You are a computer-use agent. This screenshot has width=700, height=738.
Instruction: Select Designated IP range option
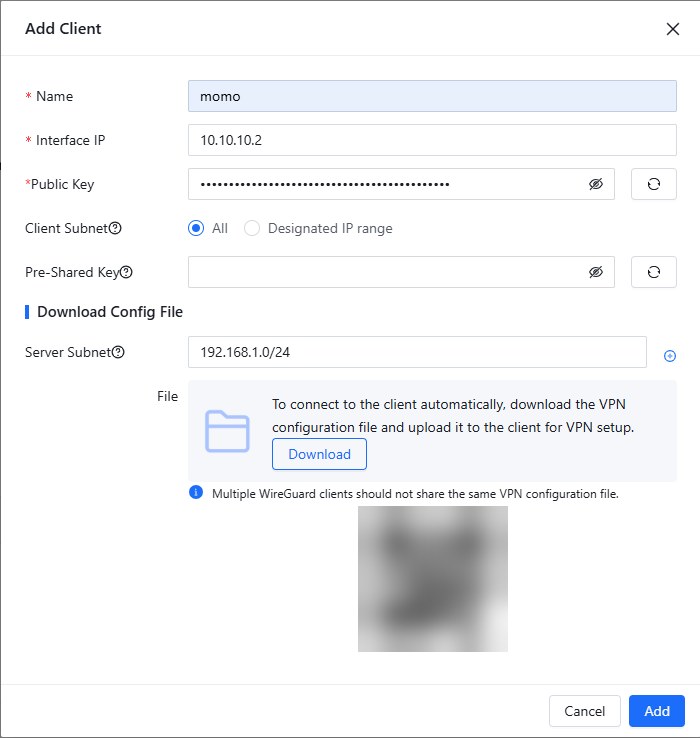coord(252,228)
